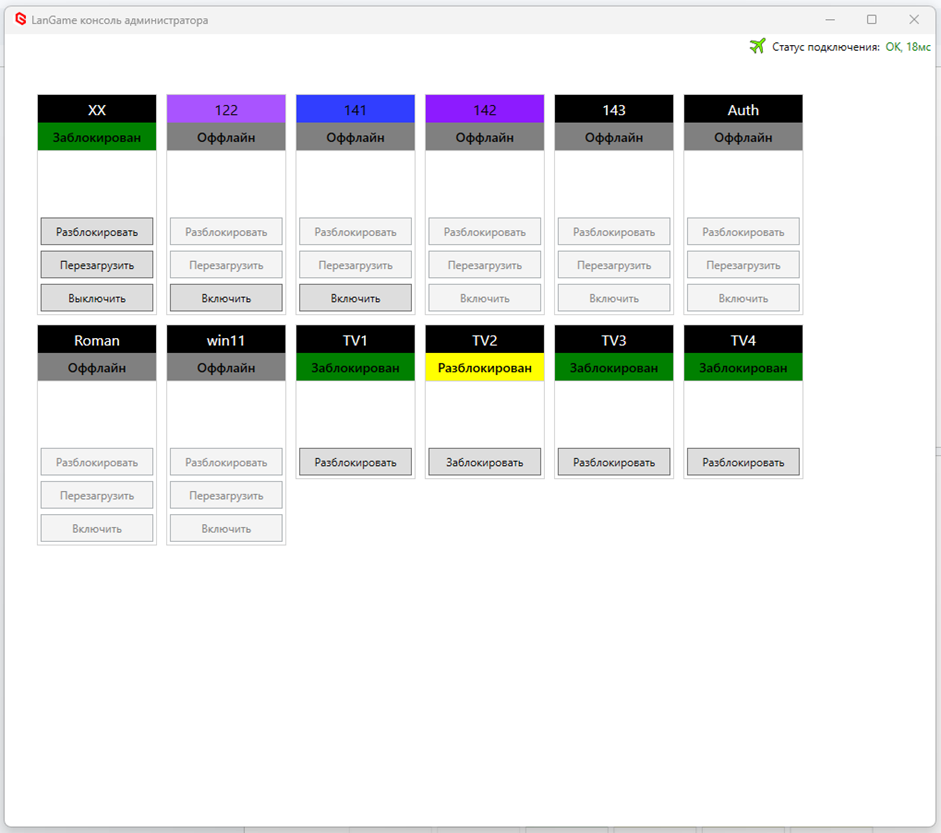This screenshot has height=833, width=941.
Task: Maximize the LanGame admin console window
Action: (871, 19)
